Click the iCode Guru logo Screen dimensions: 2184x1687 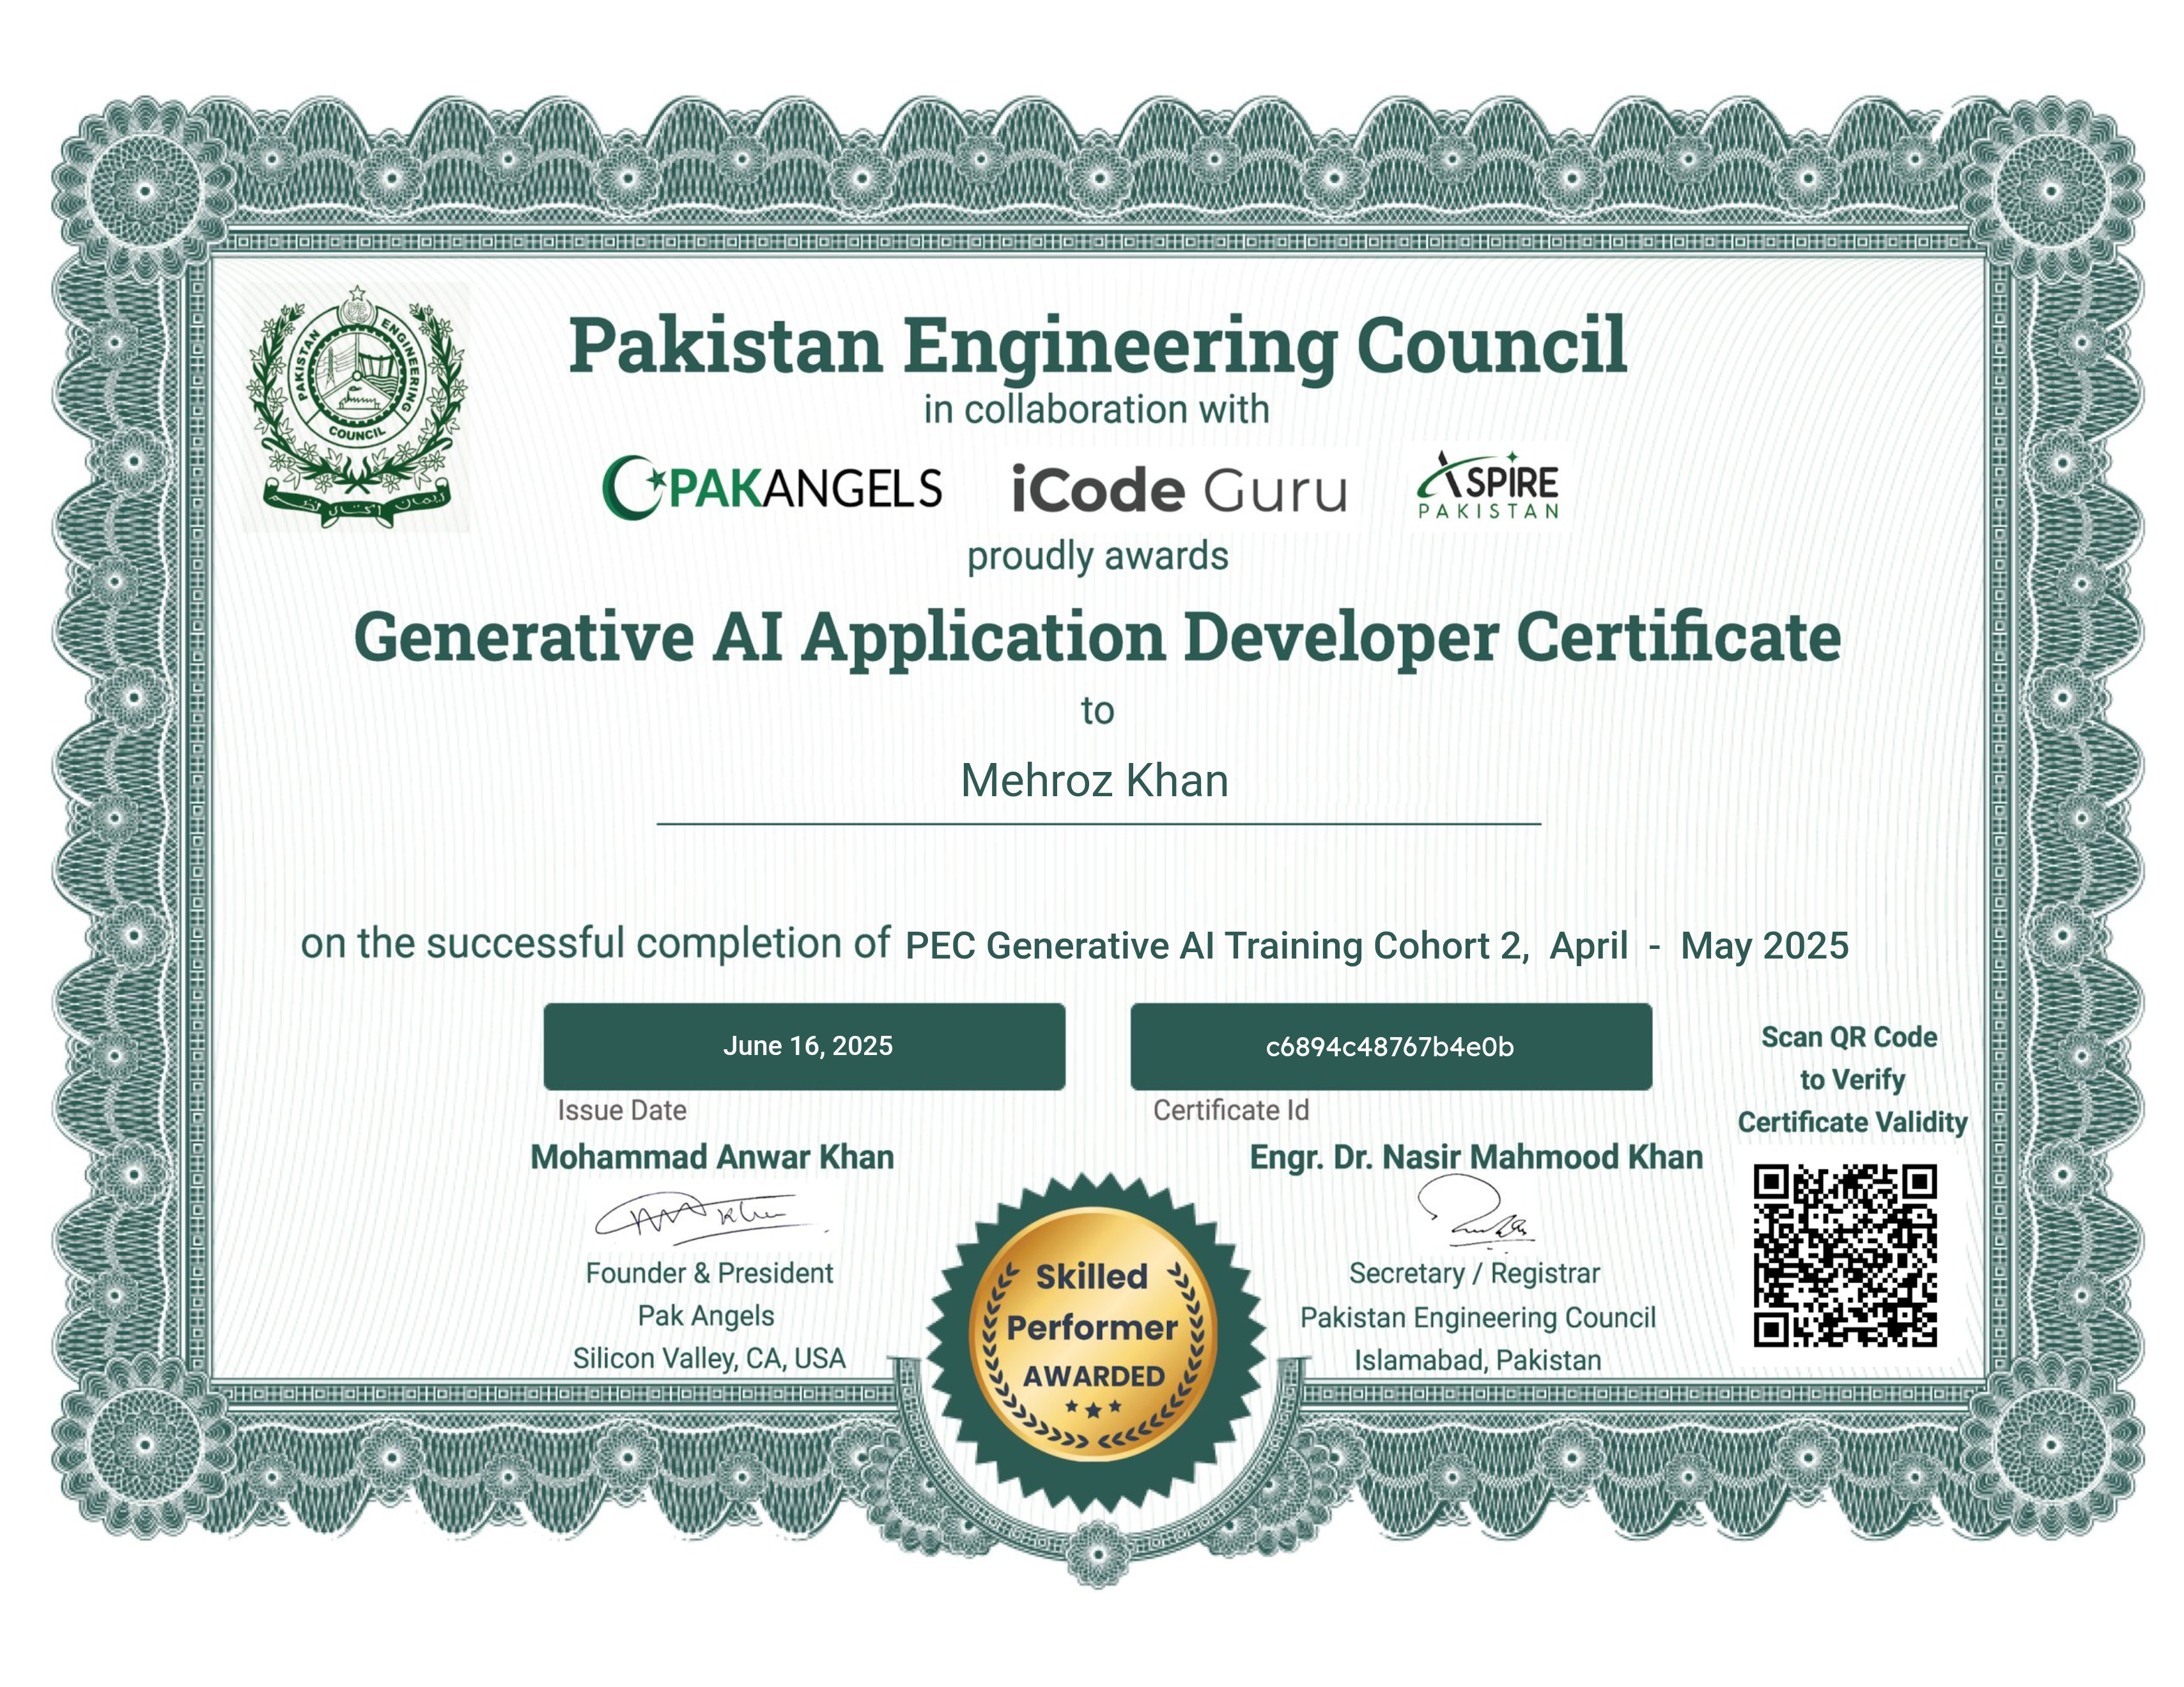pyautogui.click(x=1179, y=490)
